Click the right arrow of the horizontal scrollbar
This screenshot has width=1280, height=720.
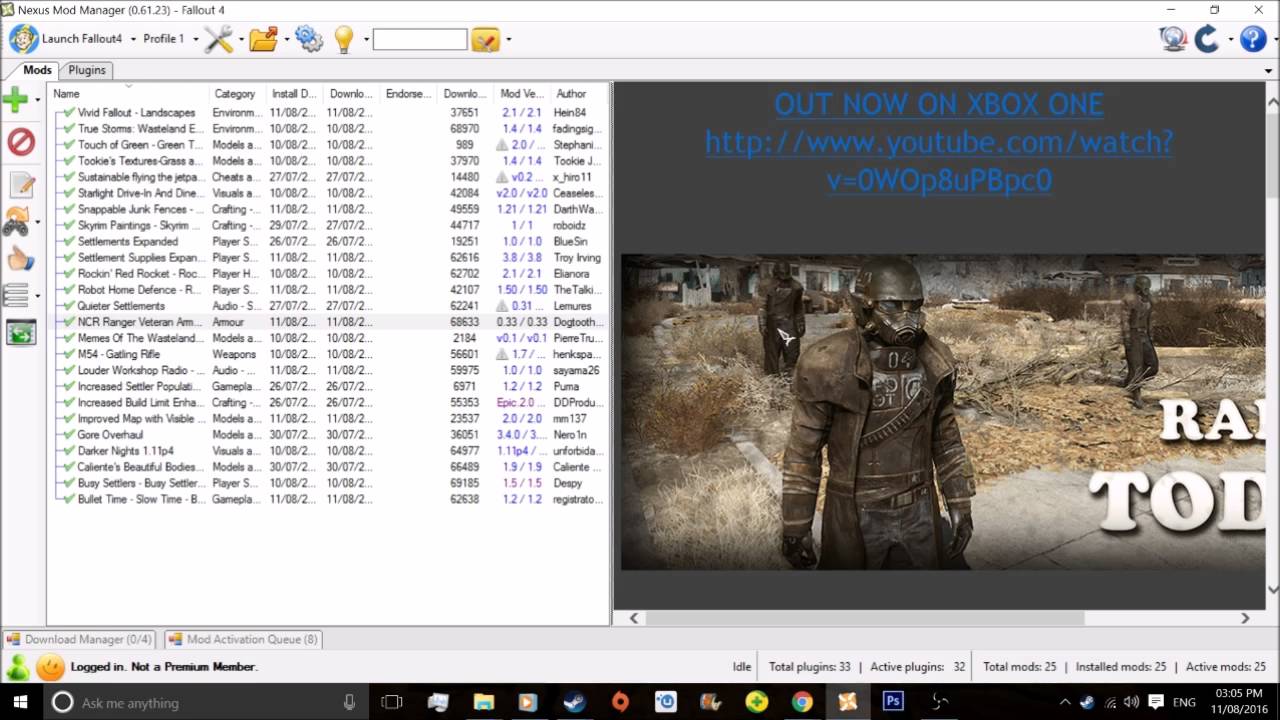pos(1245,618)
